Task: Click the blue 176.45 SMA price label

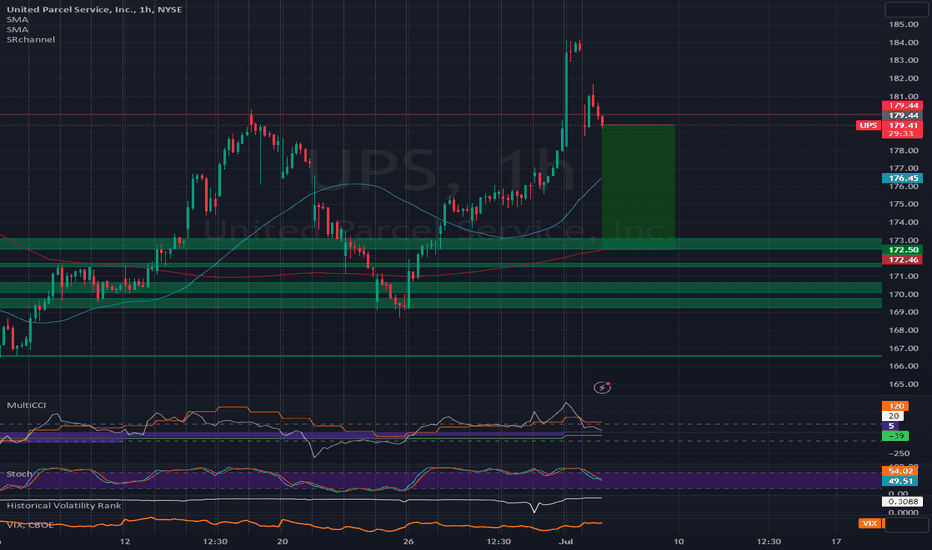Action: [x=903, y=178]
